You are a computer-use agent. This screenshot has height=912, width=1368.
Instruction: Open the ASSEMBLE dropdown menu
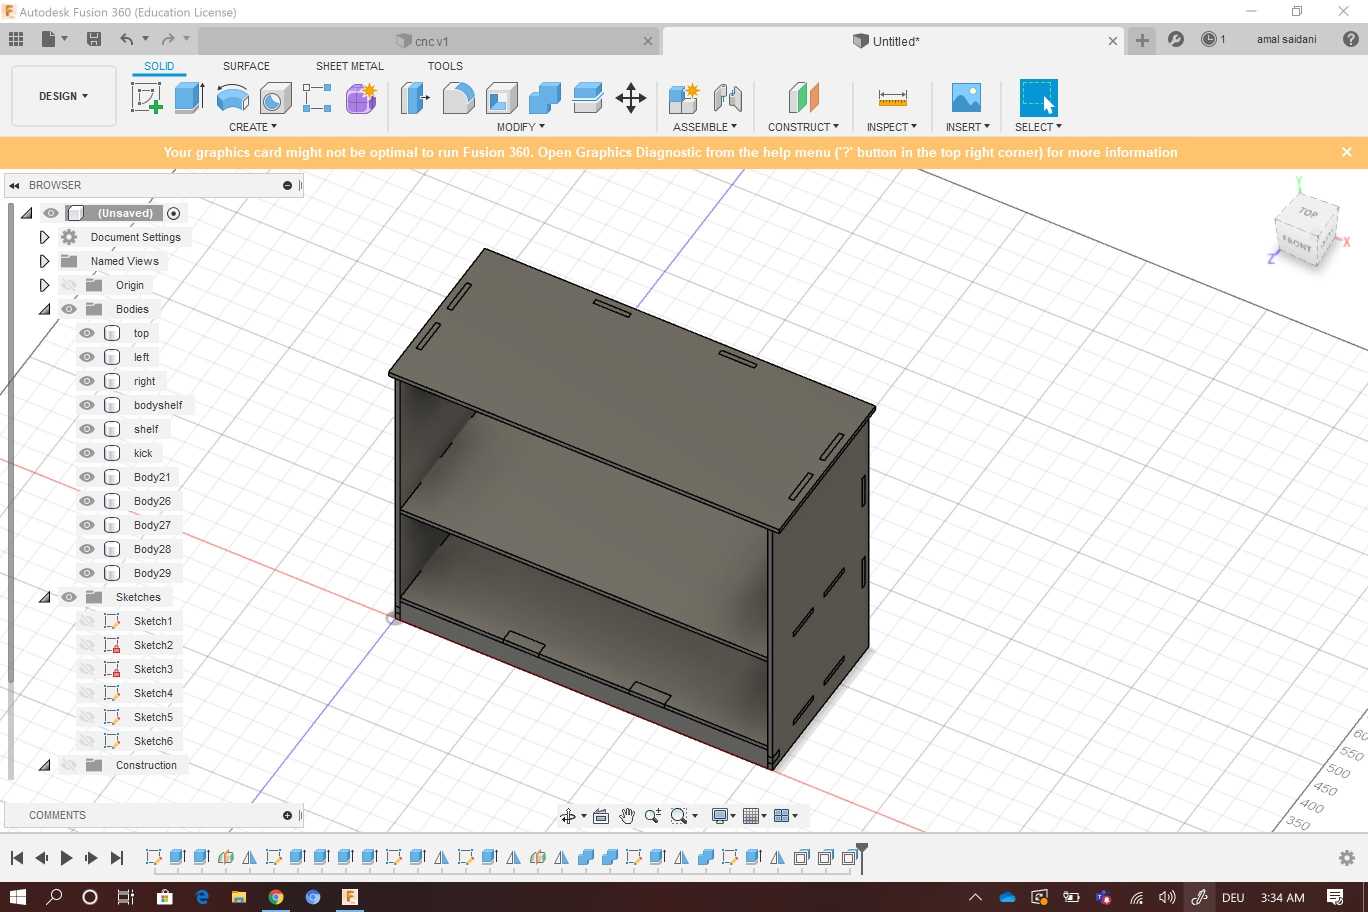point(705,127)
